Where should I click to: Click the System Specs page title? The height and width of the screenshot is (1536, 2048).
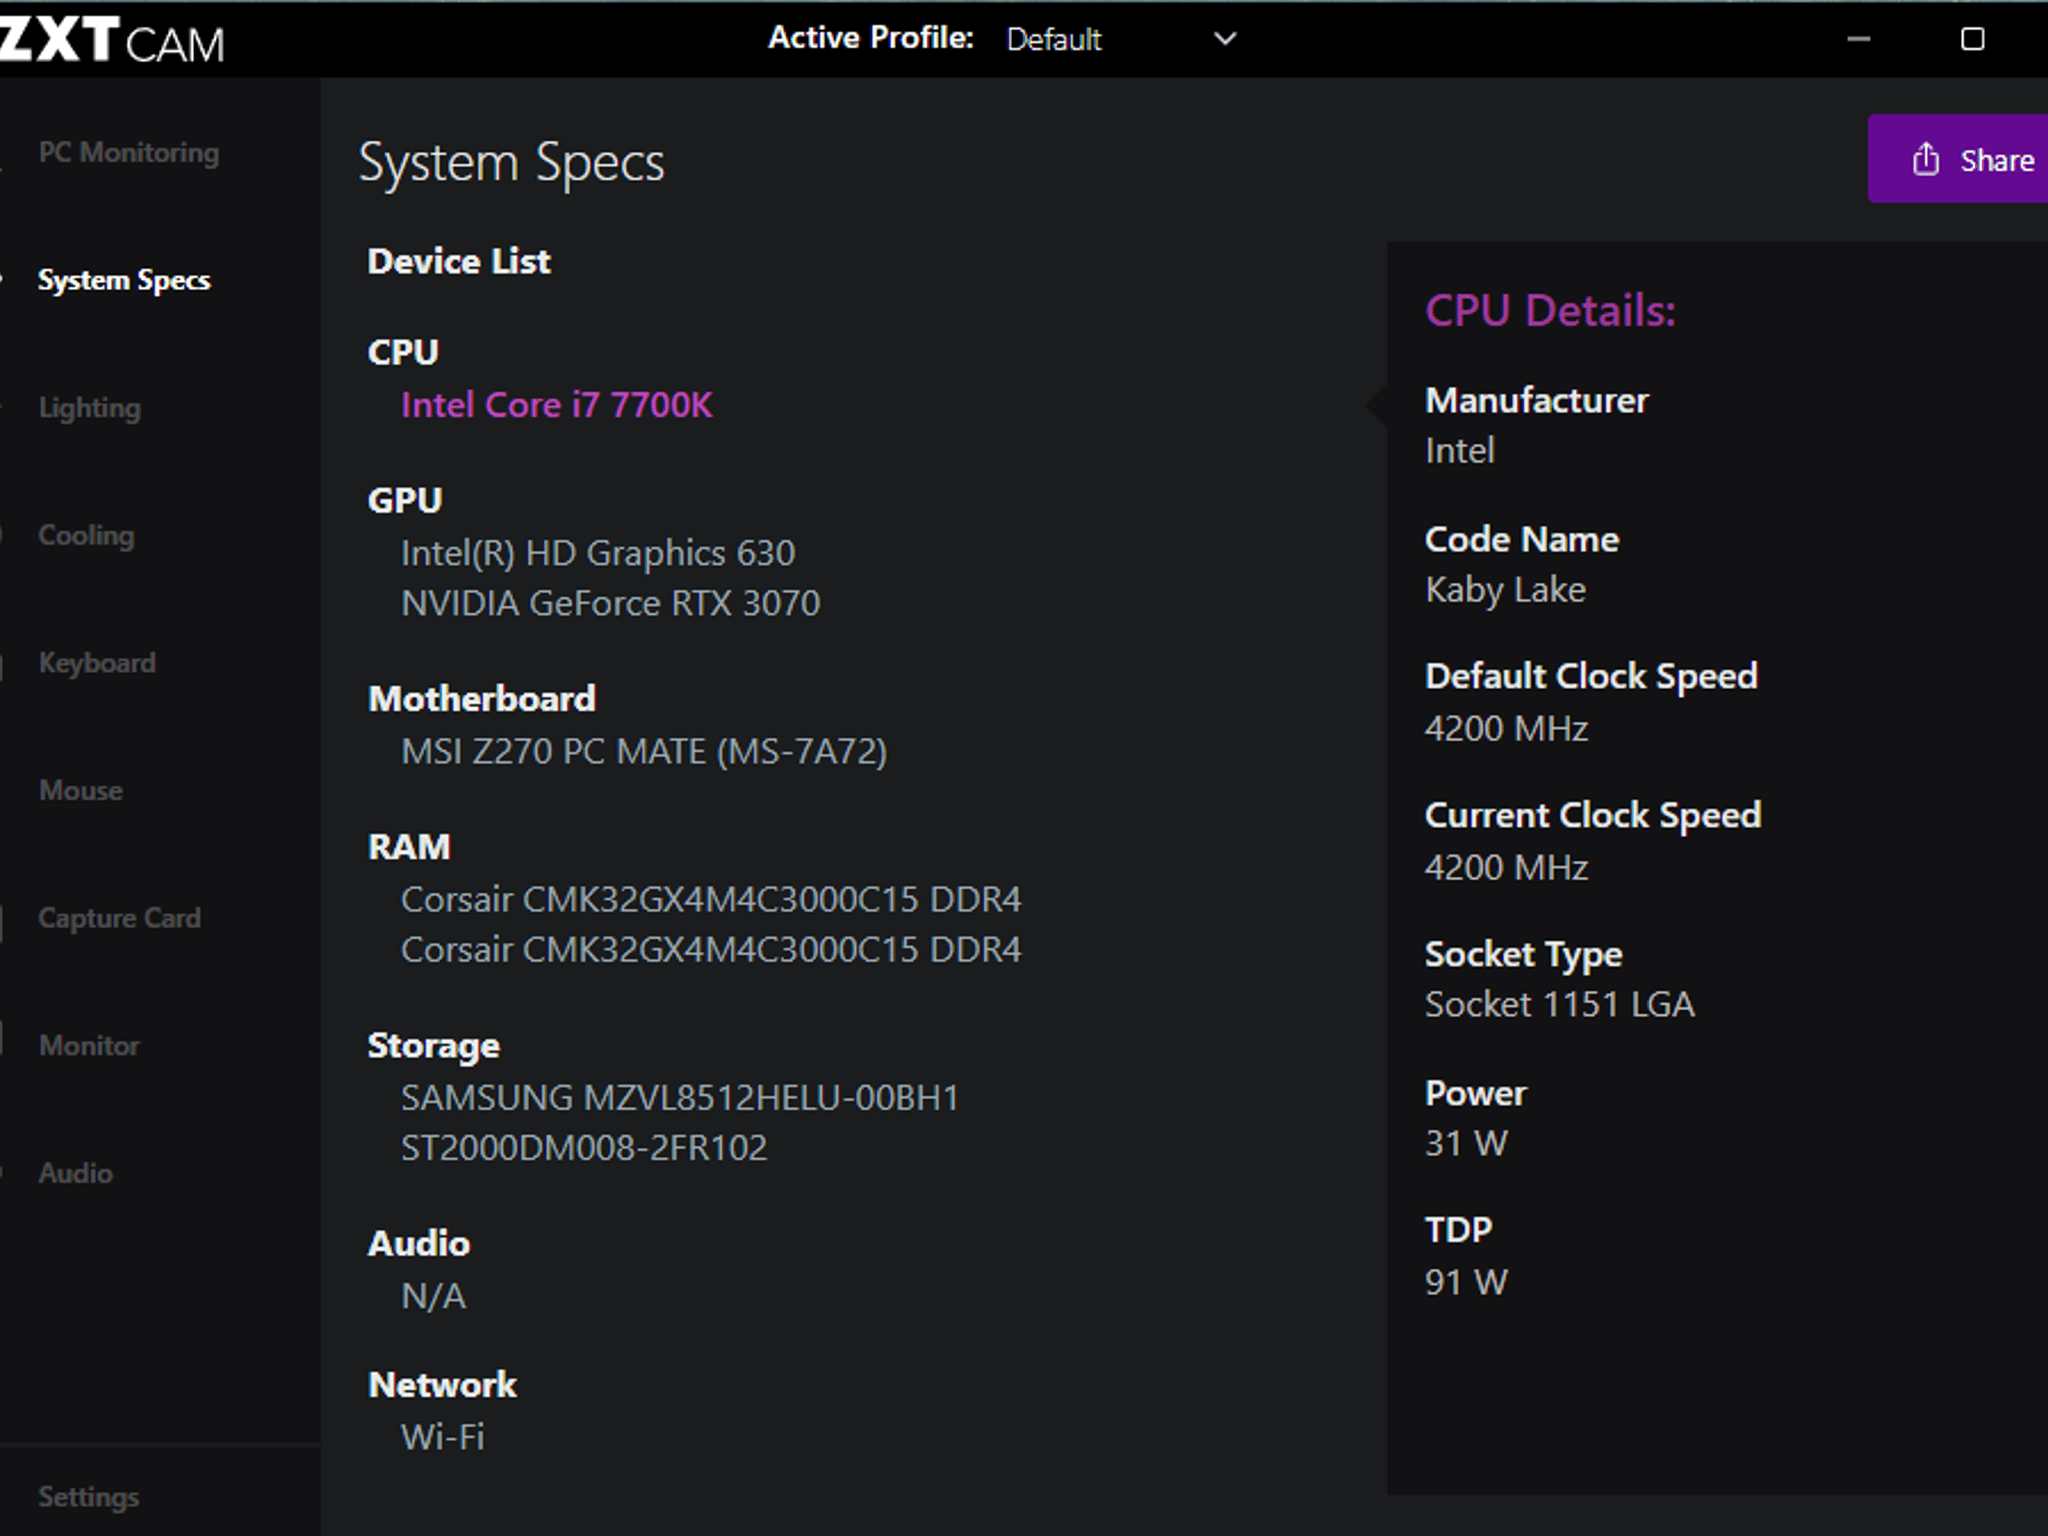point(511,163)
